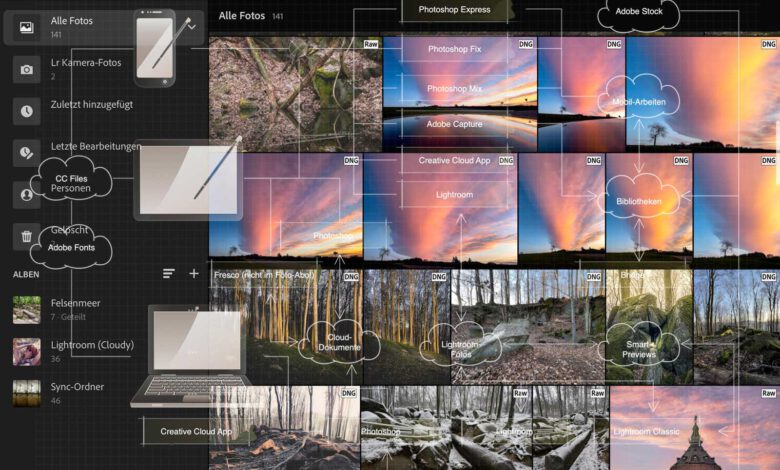Select the leaf-covered rocky forest photo
The height and width of the screenshot is (470, 780).
[x=528, y=327]
